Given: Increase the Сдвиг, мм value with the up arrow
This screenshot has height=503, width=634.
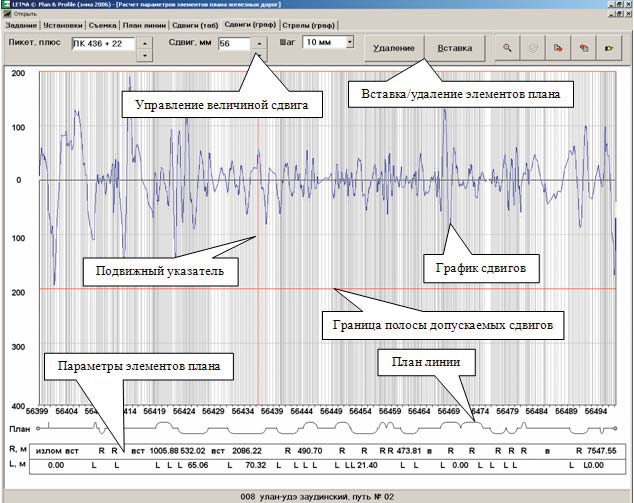Looking at the screenshot, I should [x=258, y=44].
